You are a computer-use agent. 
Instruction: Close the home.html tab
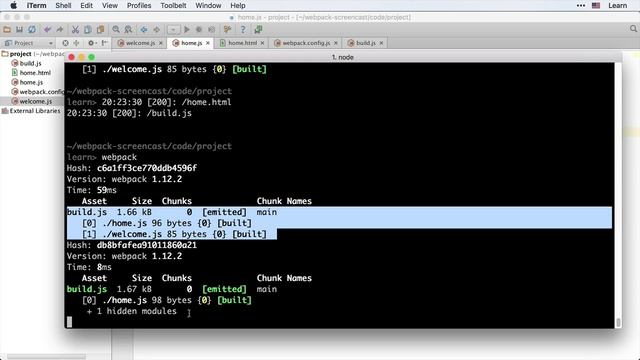262,43
